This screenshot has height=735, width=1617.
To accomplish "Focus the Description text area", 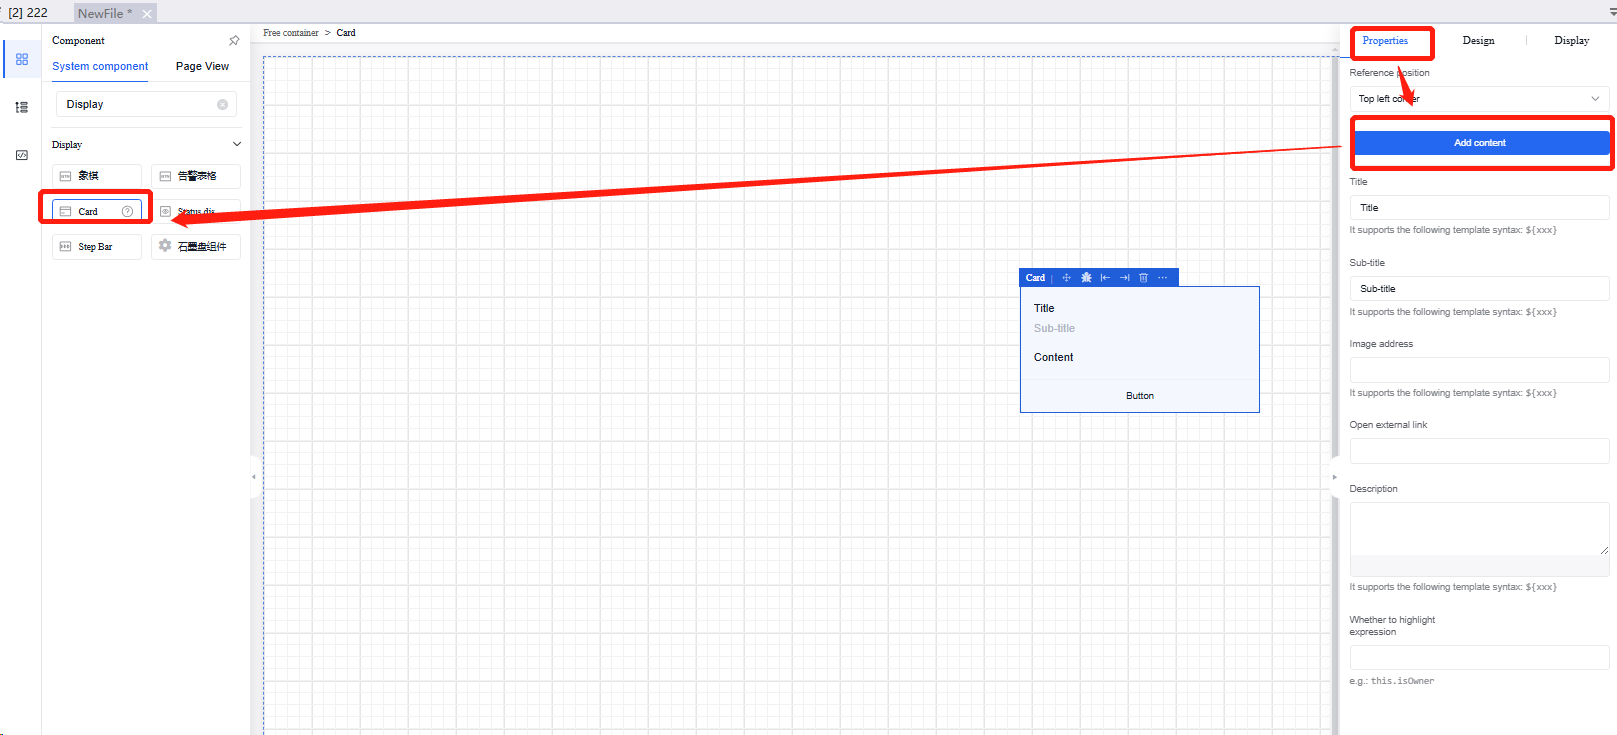I will coord(1480,529).
